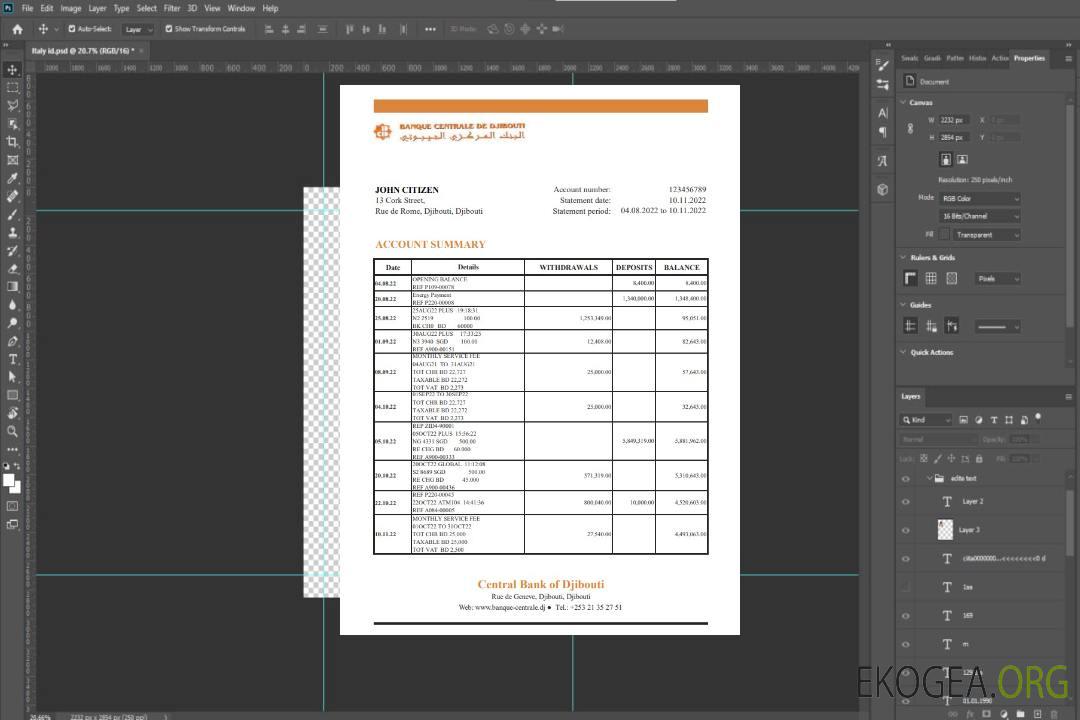
Task: Pick the Eyedropper tool
Action: (13, 178)
